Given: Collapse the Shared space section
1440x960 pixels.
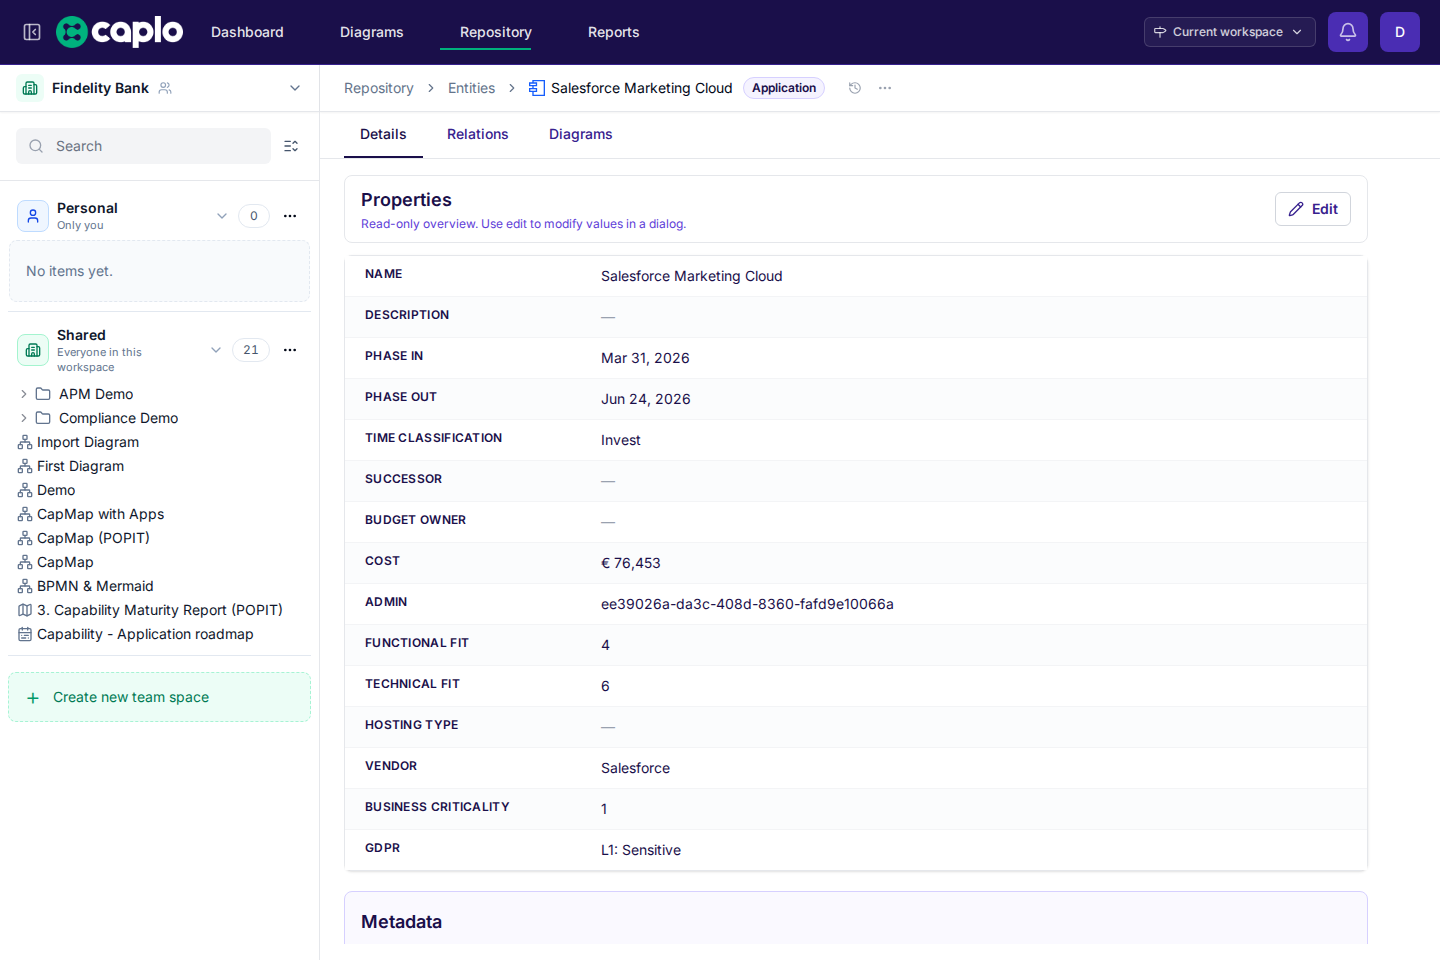Looking at the screenshot, I should 216,350.
